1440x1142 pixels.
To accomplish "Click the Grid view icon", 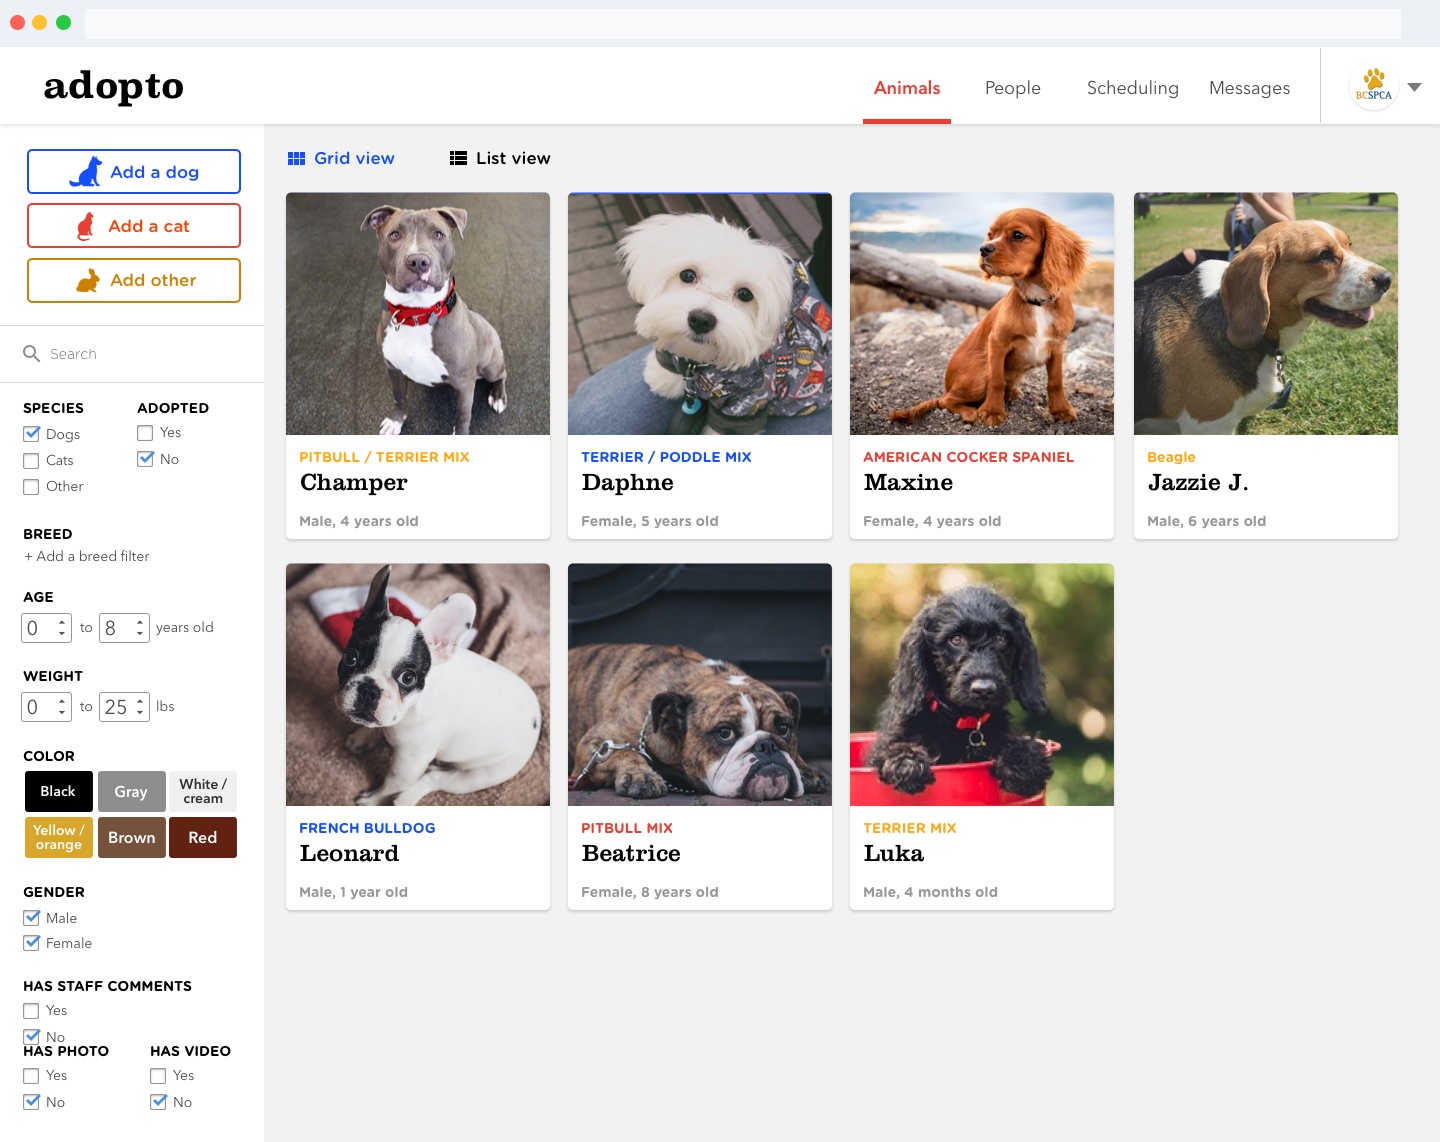I will (296, 158).
